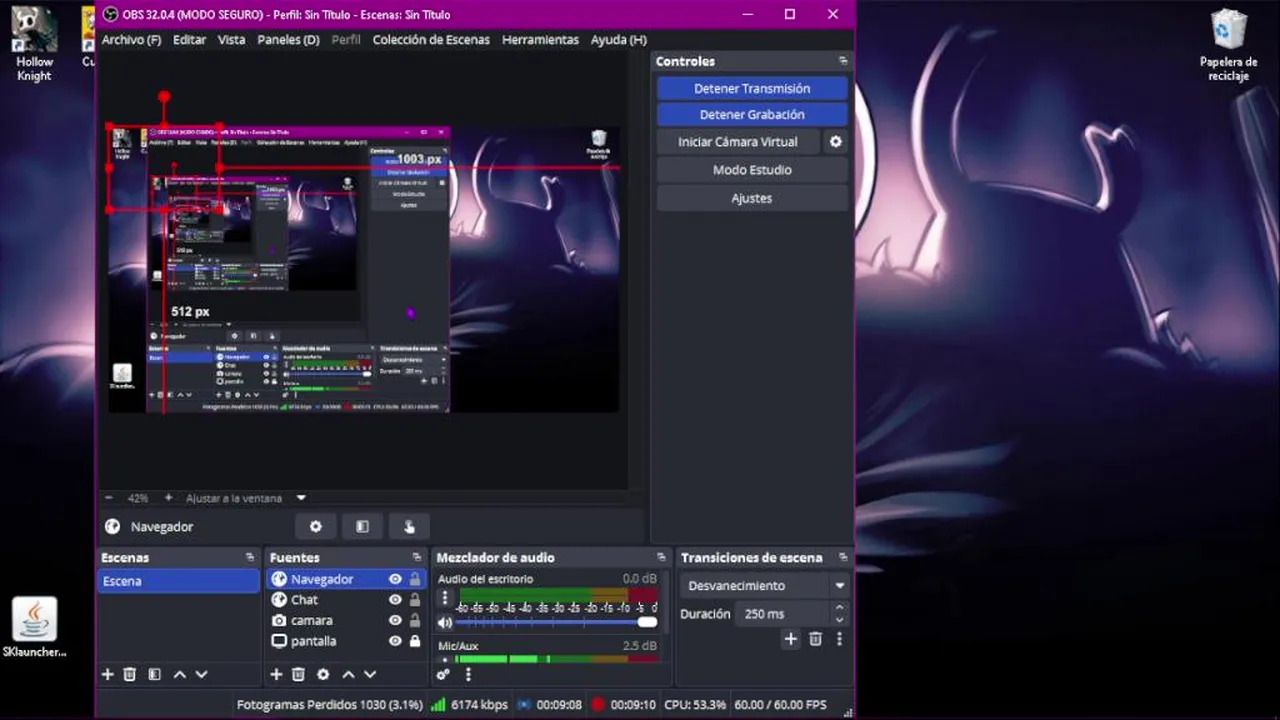Image resolution: width=1280 pixels, height=720 pixels.
Task: Unlock the pantalla source
Action: [x=415, y=641]
